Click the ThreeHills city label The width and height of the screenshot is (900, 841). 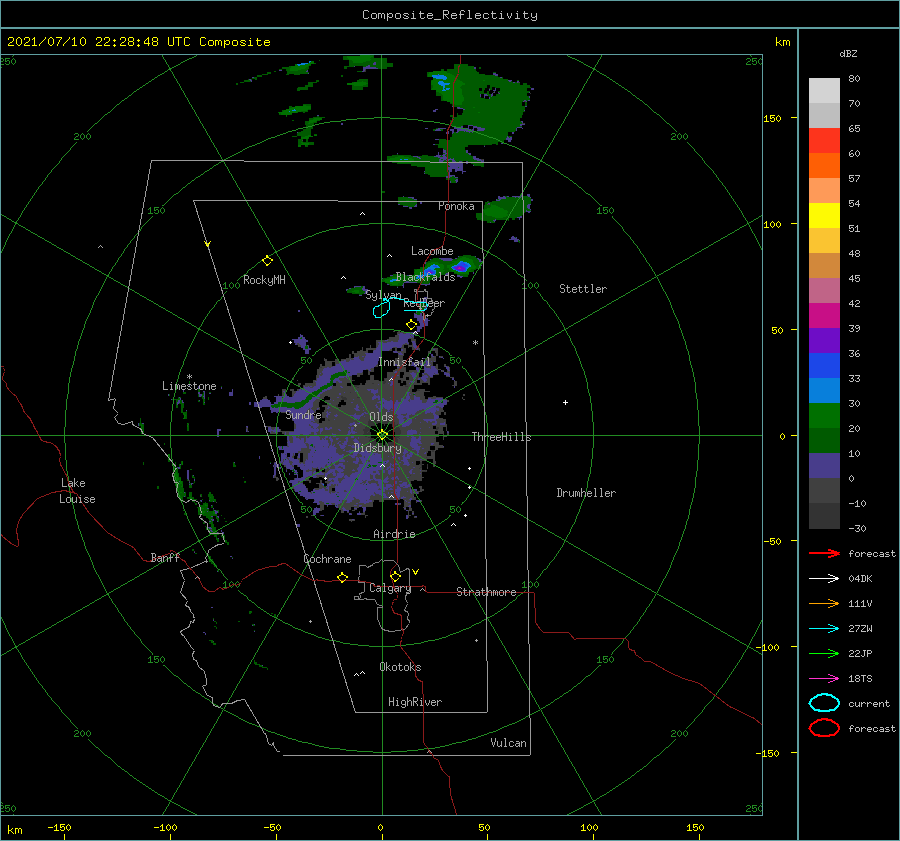[x=501, y=437]
